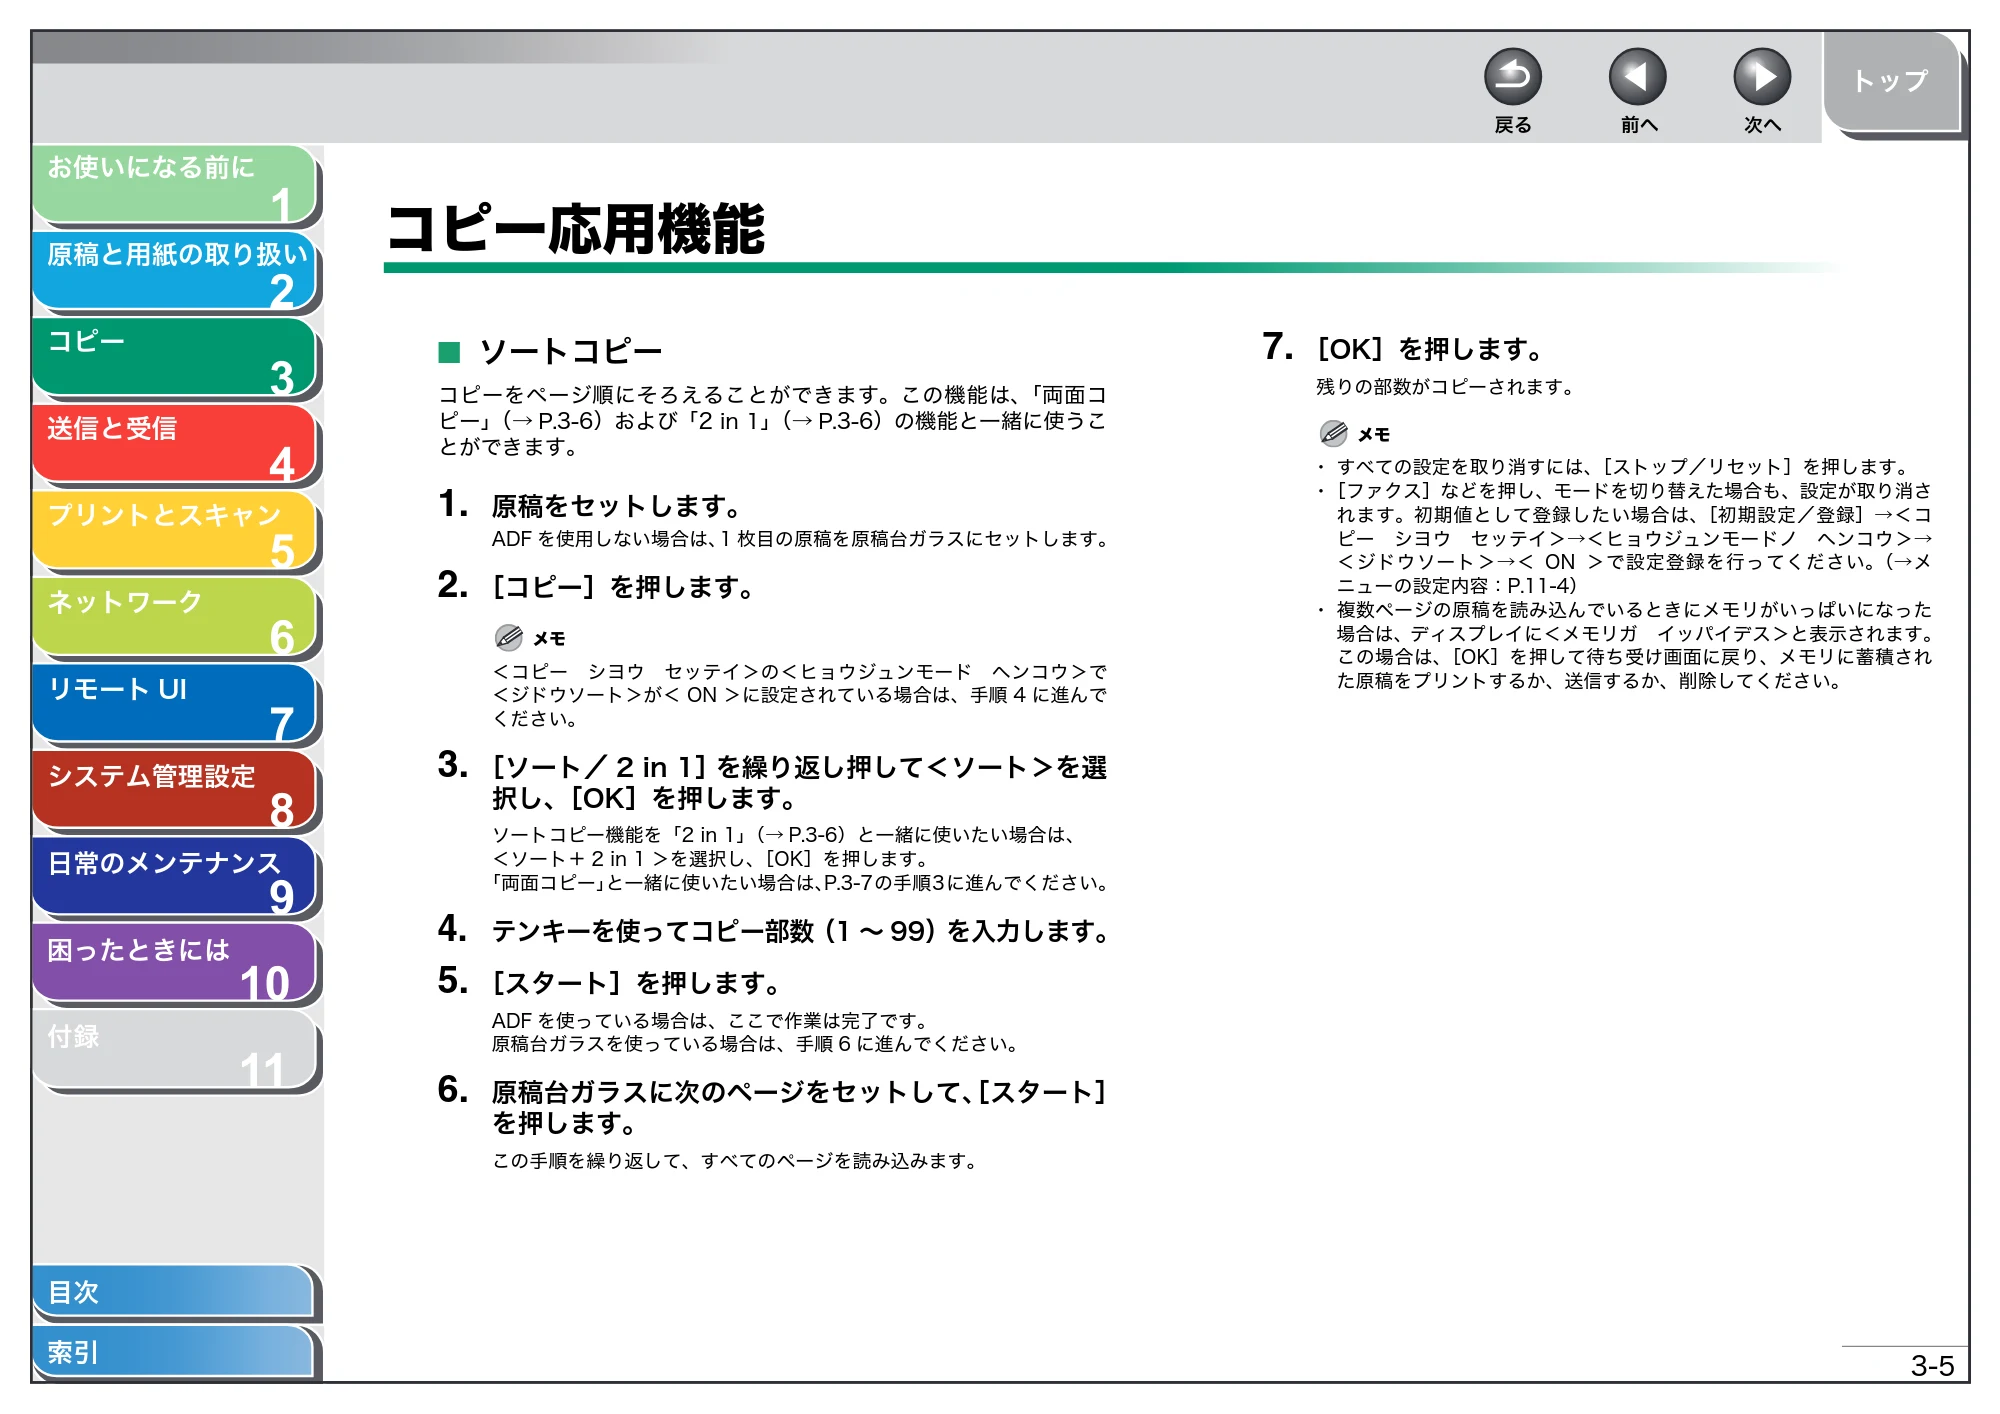
Task: Open chapter 6 ネットワーク
Action: point(175,618)
